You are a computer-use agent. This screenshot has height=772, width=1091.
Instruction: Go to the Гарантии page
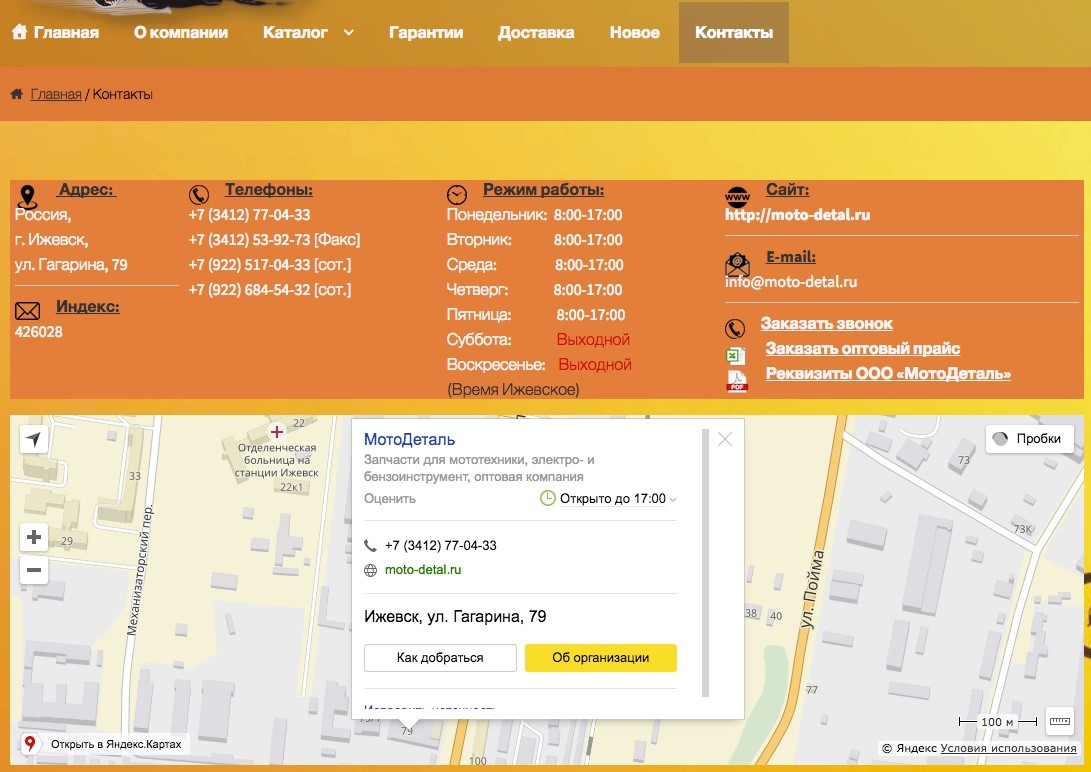point(426,32)
